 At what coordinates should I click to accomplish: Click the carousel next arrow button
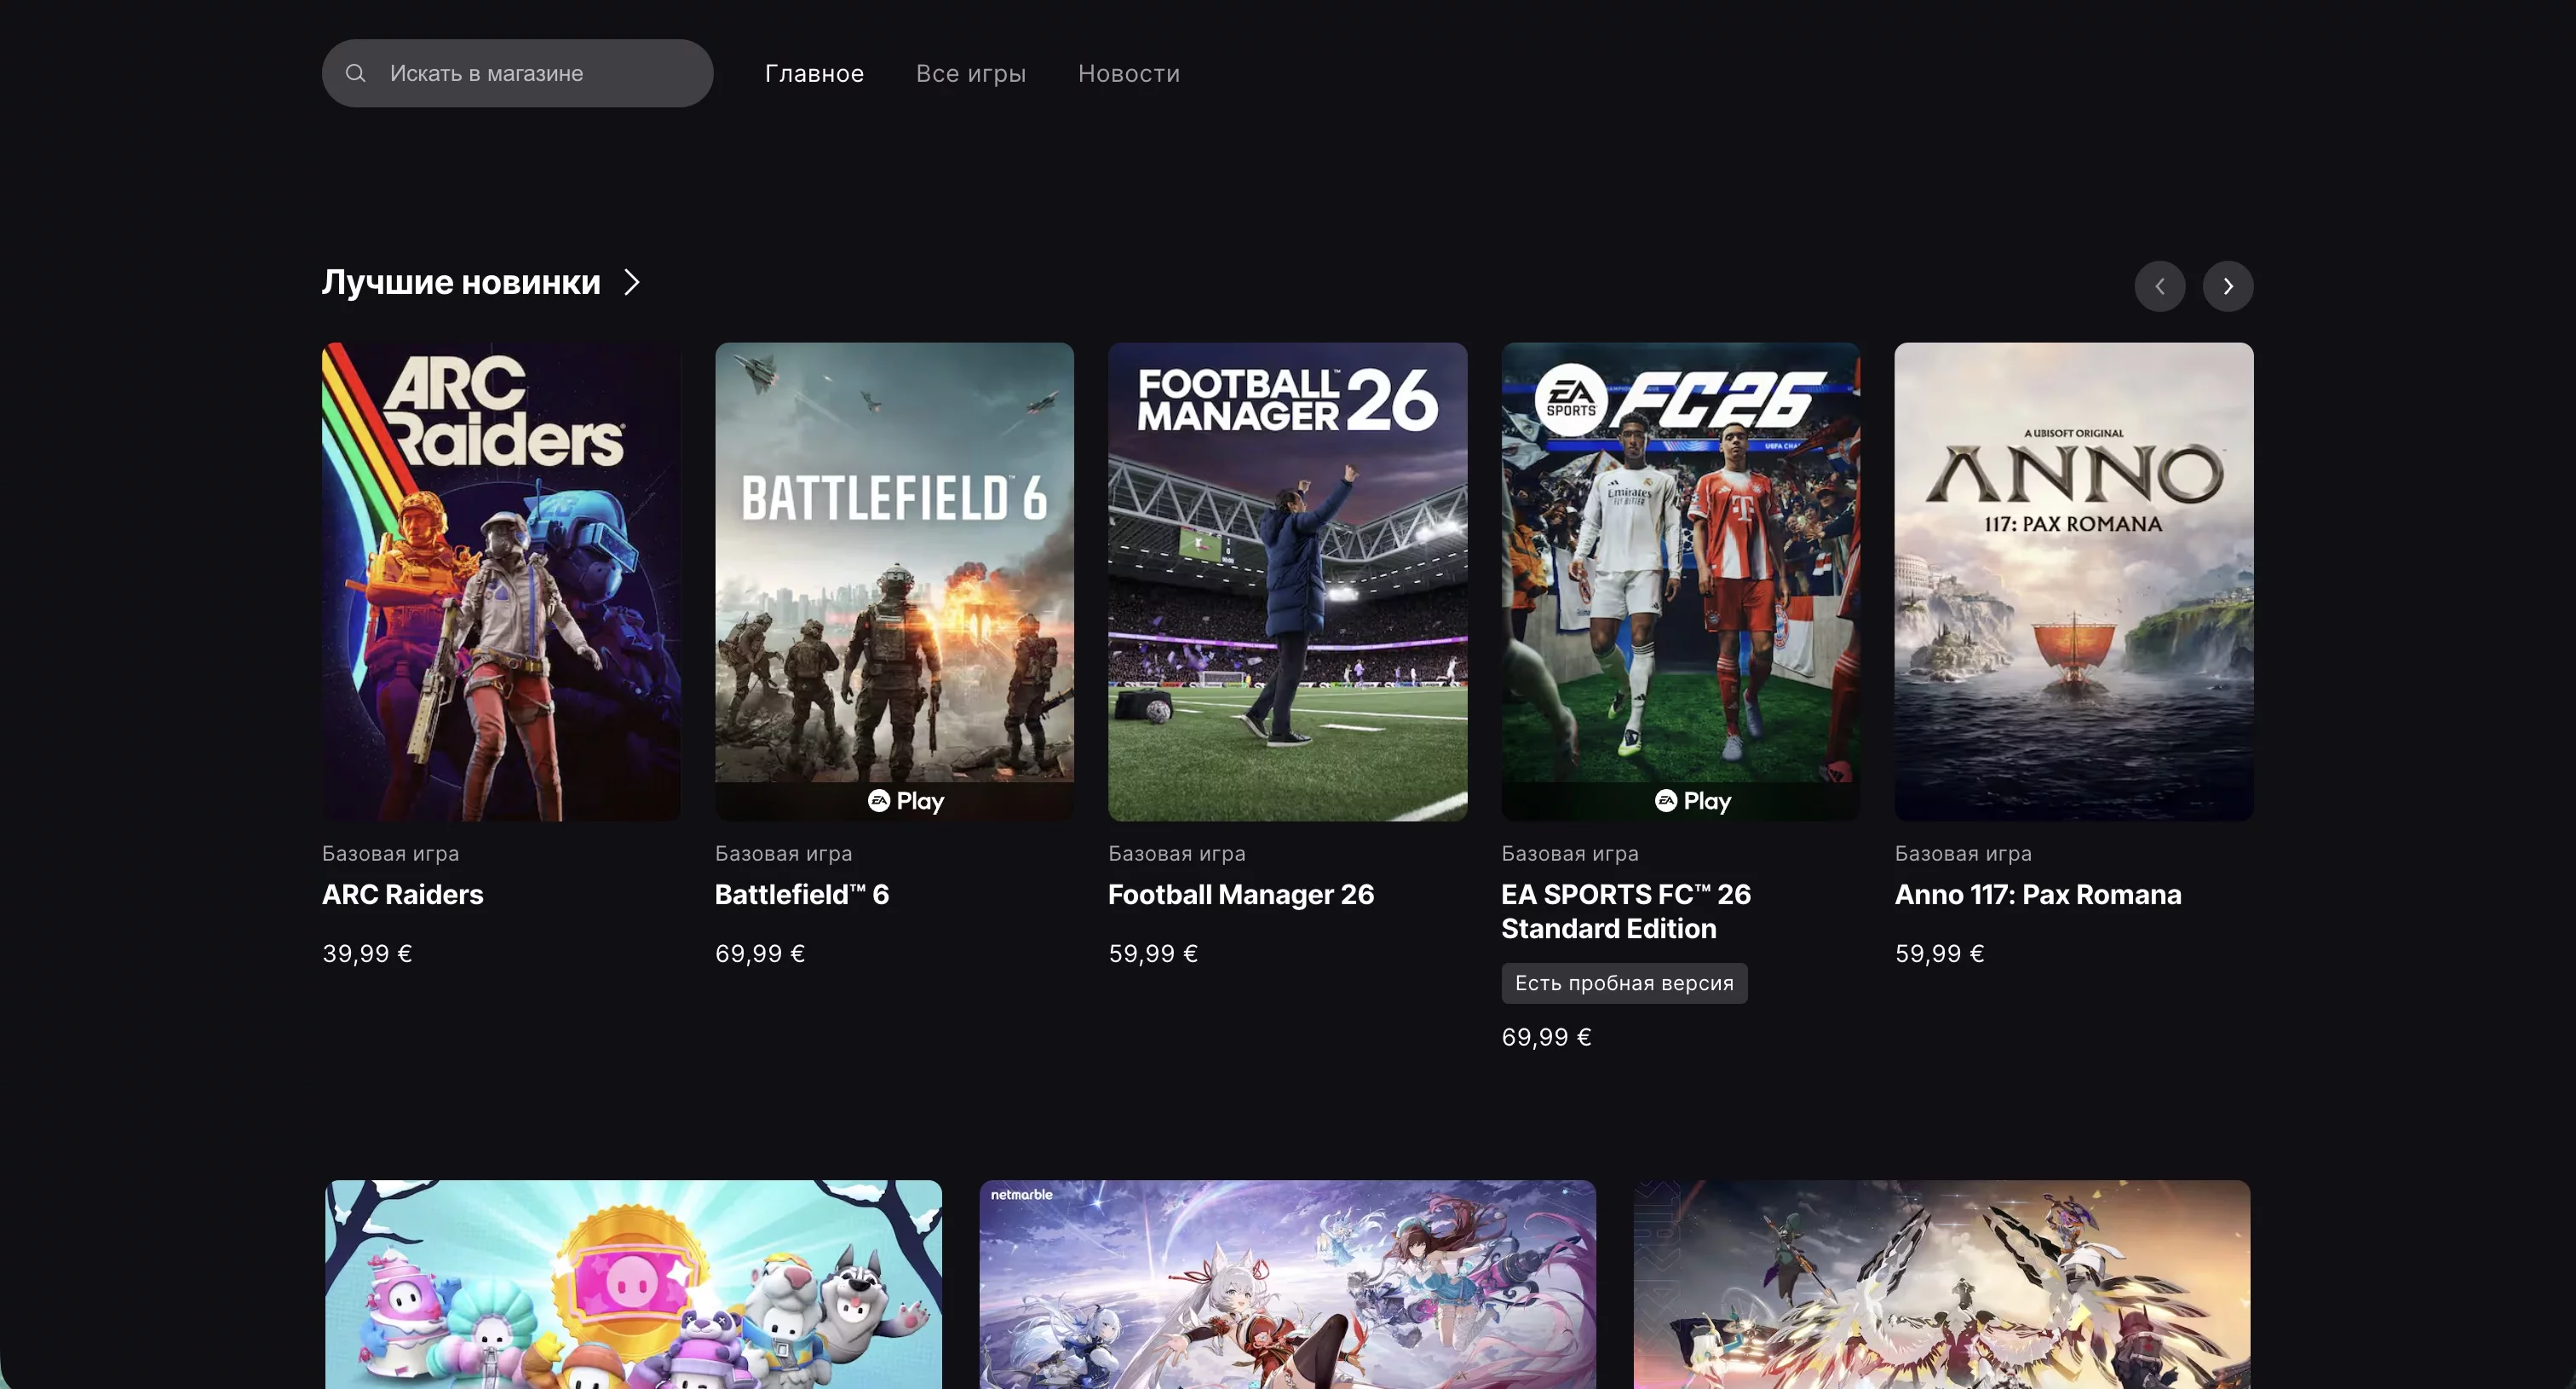(2227, 286)
